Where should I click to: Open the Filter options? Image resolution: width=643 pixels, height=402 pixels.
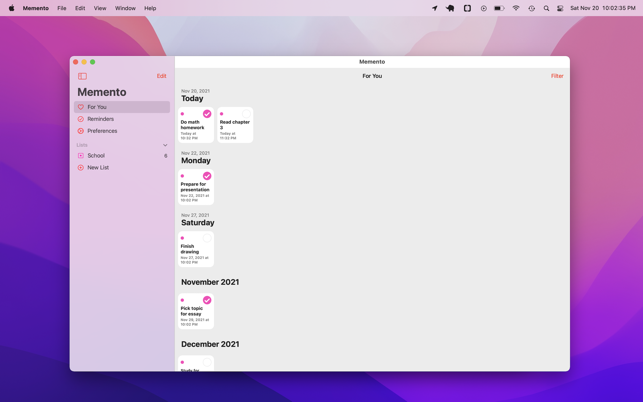pos(556,76)
